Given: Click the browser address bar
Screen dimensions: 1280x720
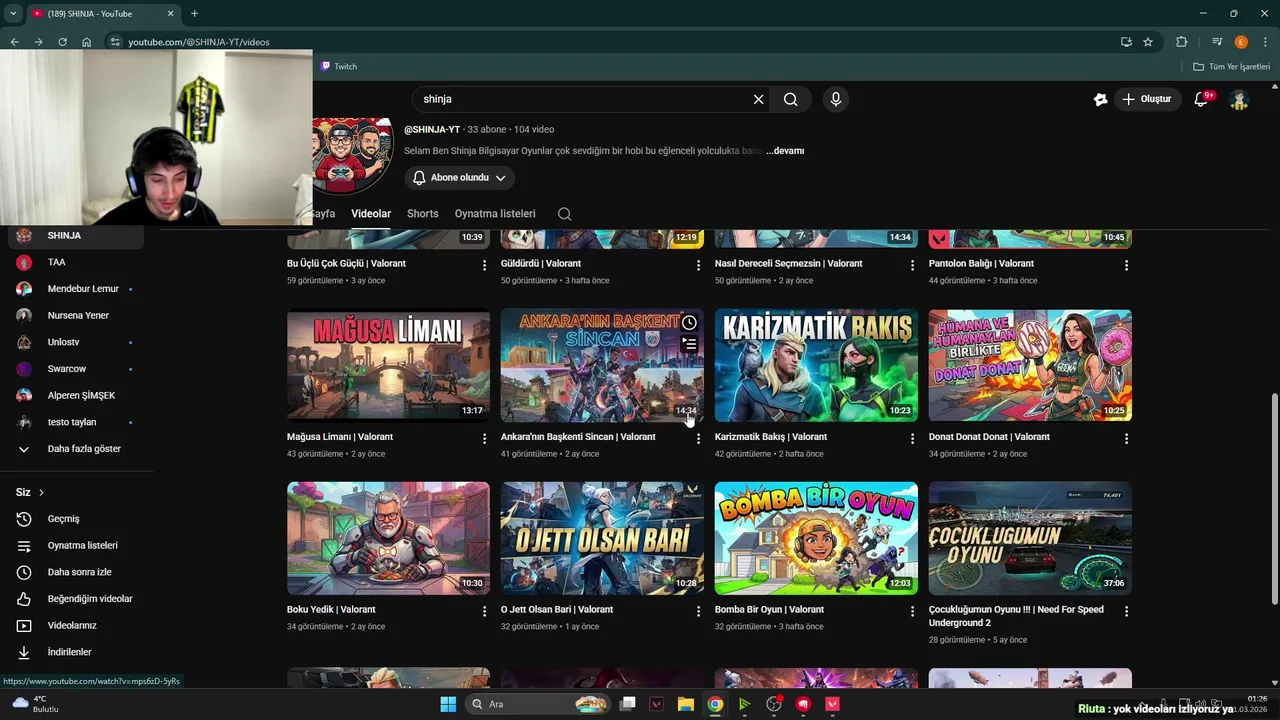Looking at the screenshot, I should (610, 42).
